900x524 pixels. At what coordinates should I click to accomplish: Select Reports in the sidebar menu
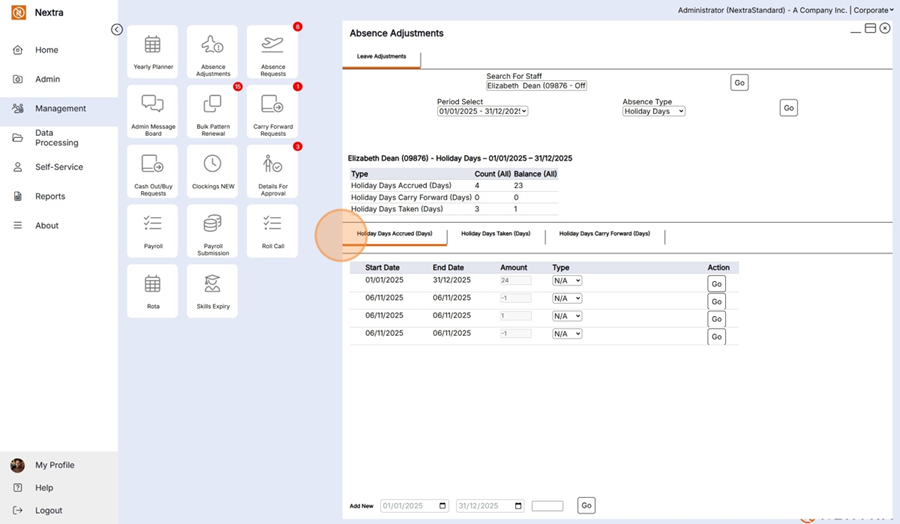[x=50, y=197]
